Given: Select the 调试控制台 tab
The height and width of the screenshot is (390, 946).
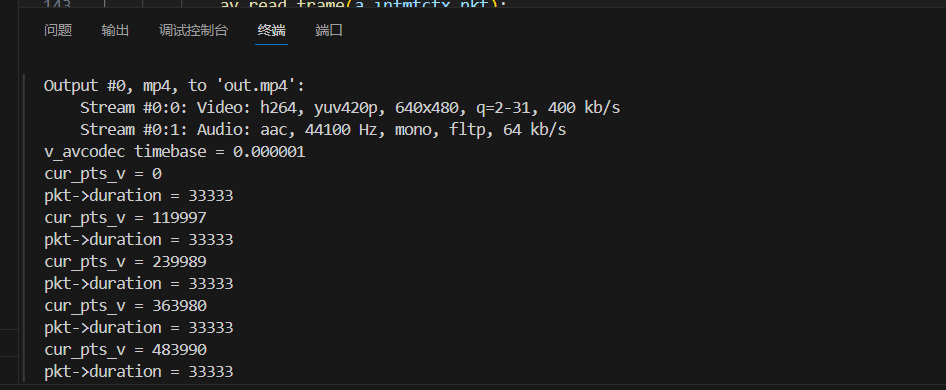Looking at the screenshot, I should coord(194,30).
